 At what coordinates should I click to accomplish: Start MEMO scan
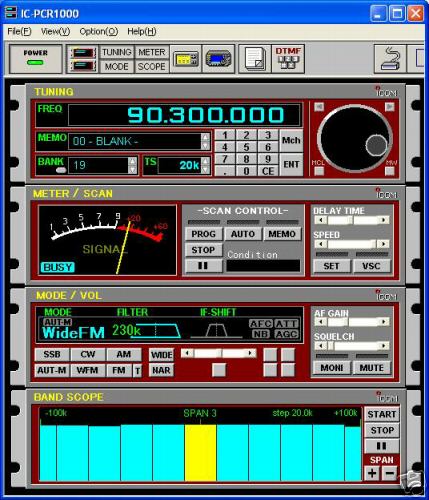pos(282,234)
